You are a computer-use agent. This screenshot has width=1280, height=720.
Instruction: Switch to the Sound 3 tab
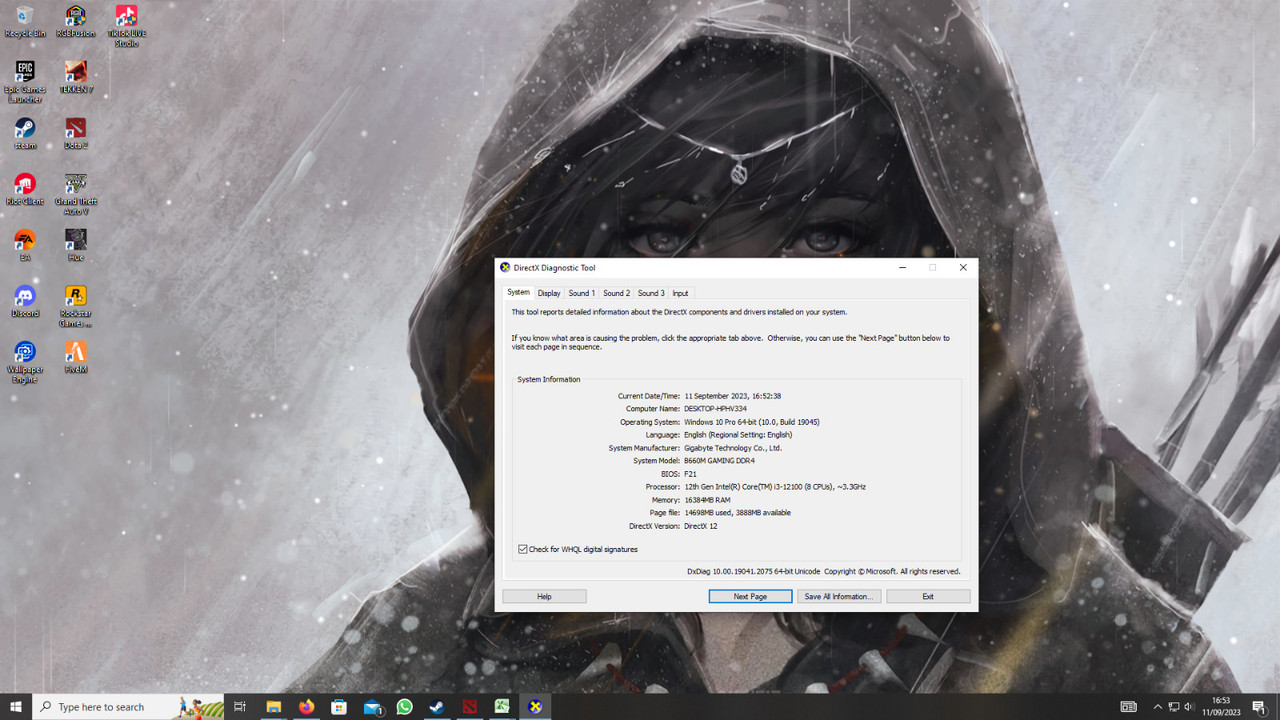tap(651, 293)
